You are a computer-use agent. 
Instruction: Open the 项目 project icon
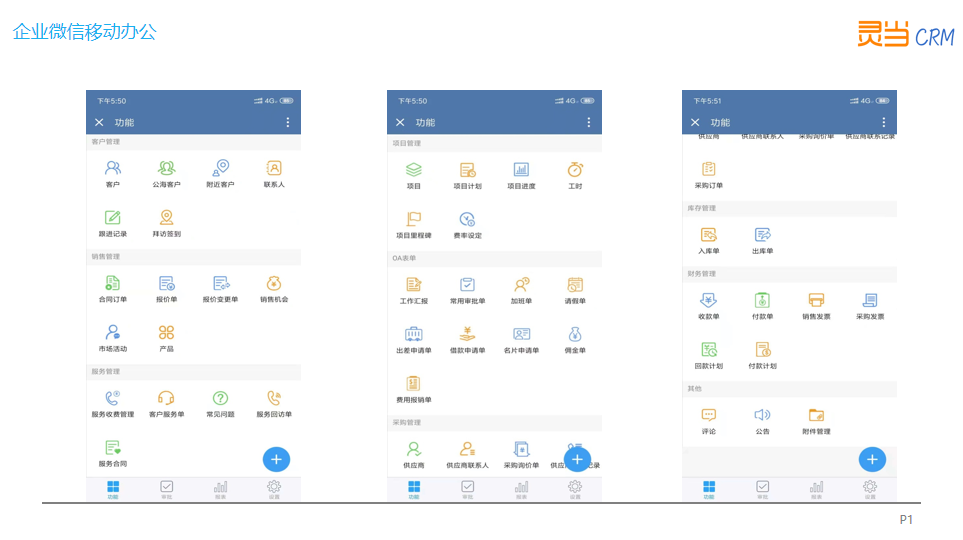pos(414,170)
